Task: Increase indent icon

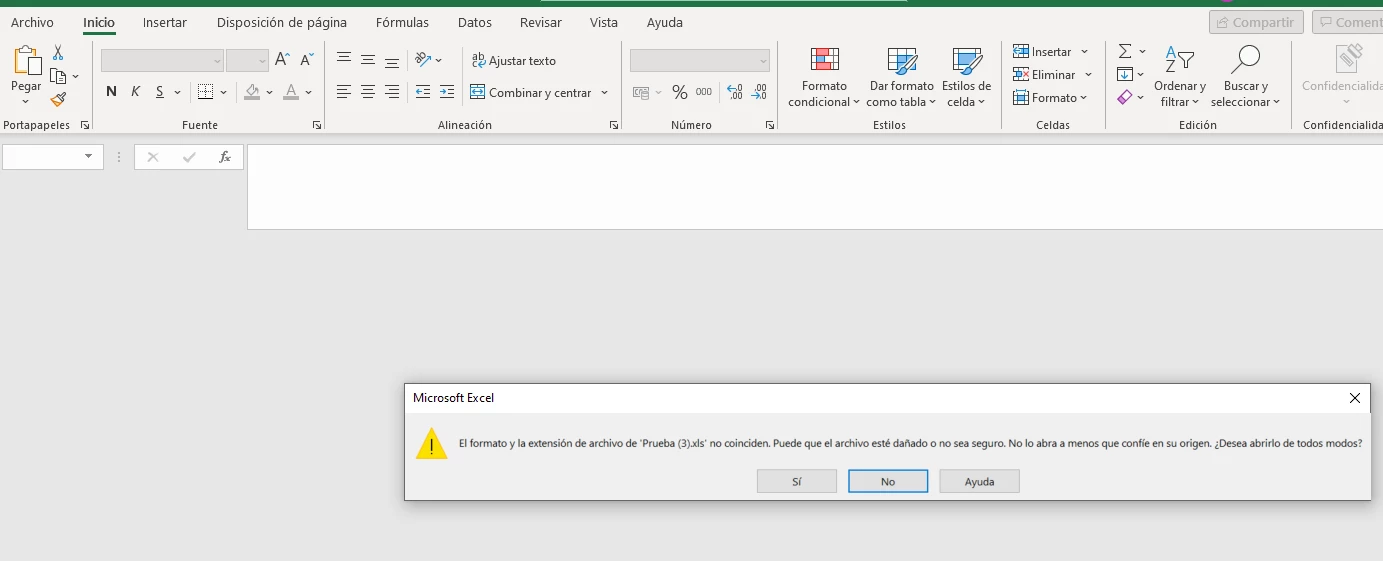Action: 447,92
